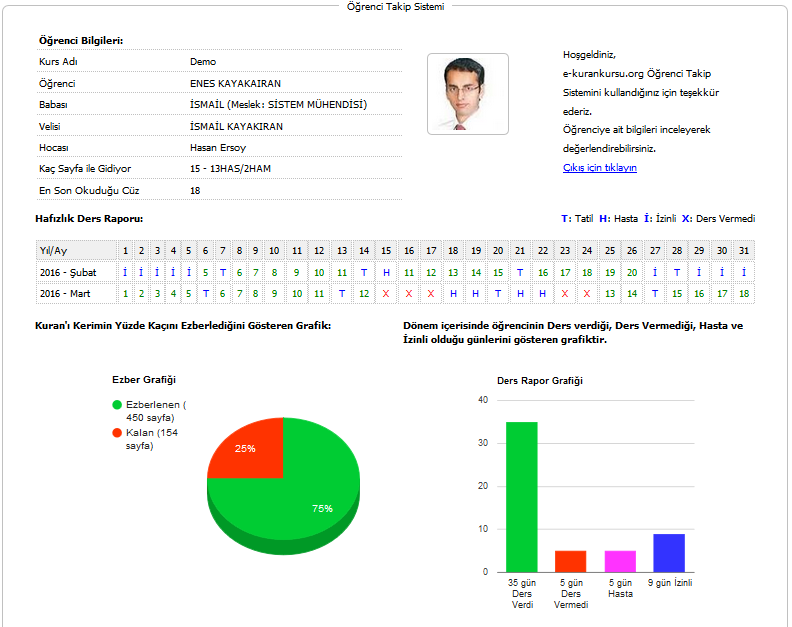Select the red Ders Vermedi bar
The height and width of the screenshot is (627, 792).
[x=571, y=561]
